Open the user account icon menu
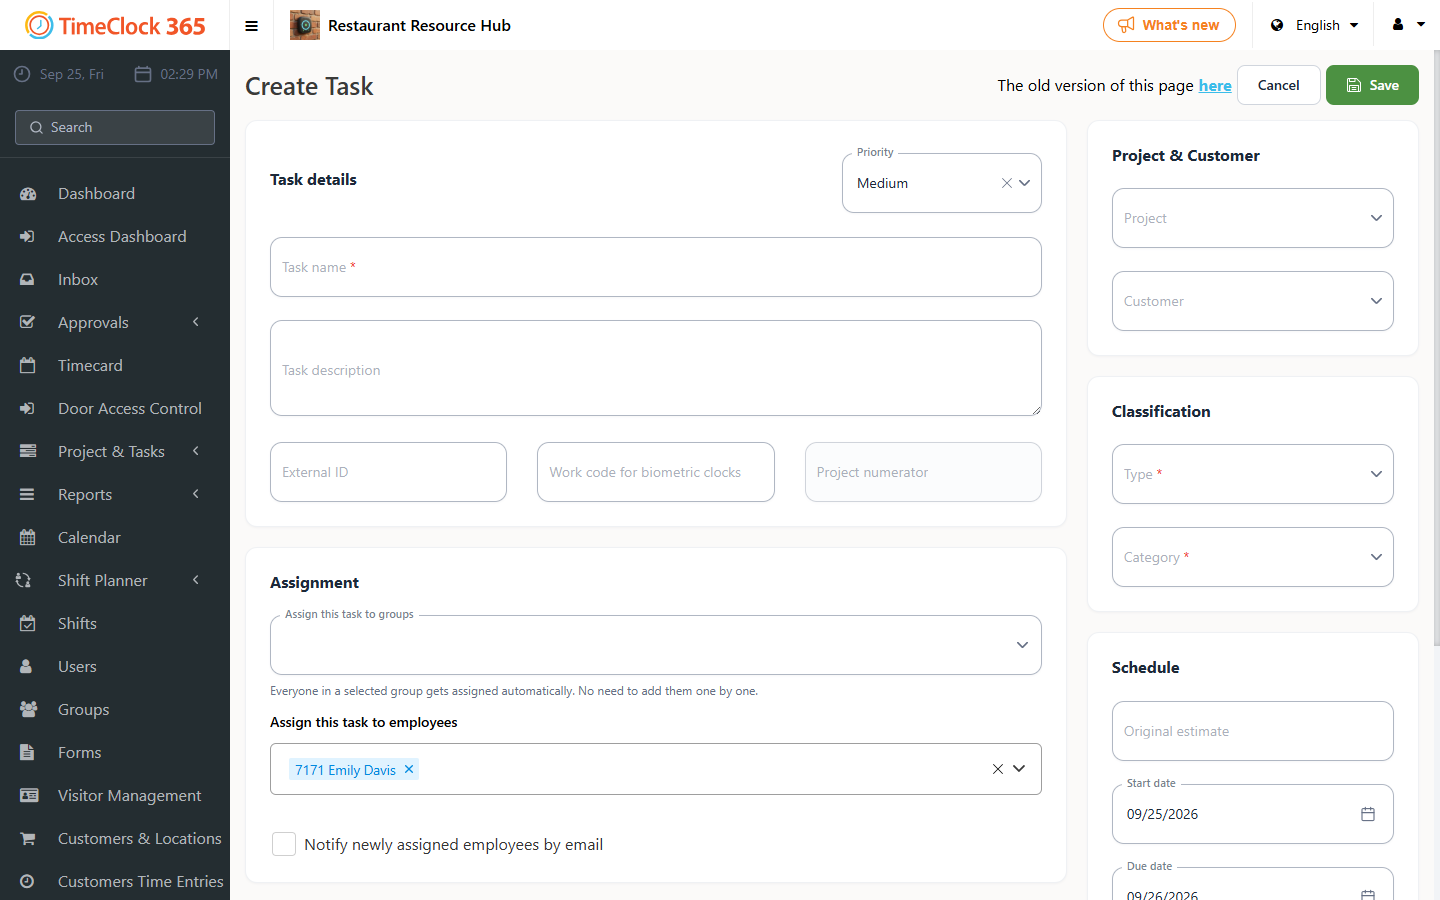This screenshot has width=1440, height=900. pyautogui.click(x=1408, y=25)
